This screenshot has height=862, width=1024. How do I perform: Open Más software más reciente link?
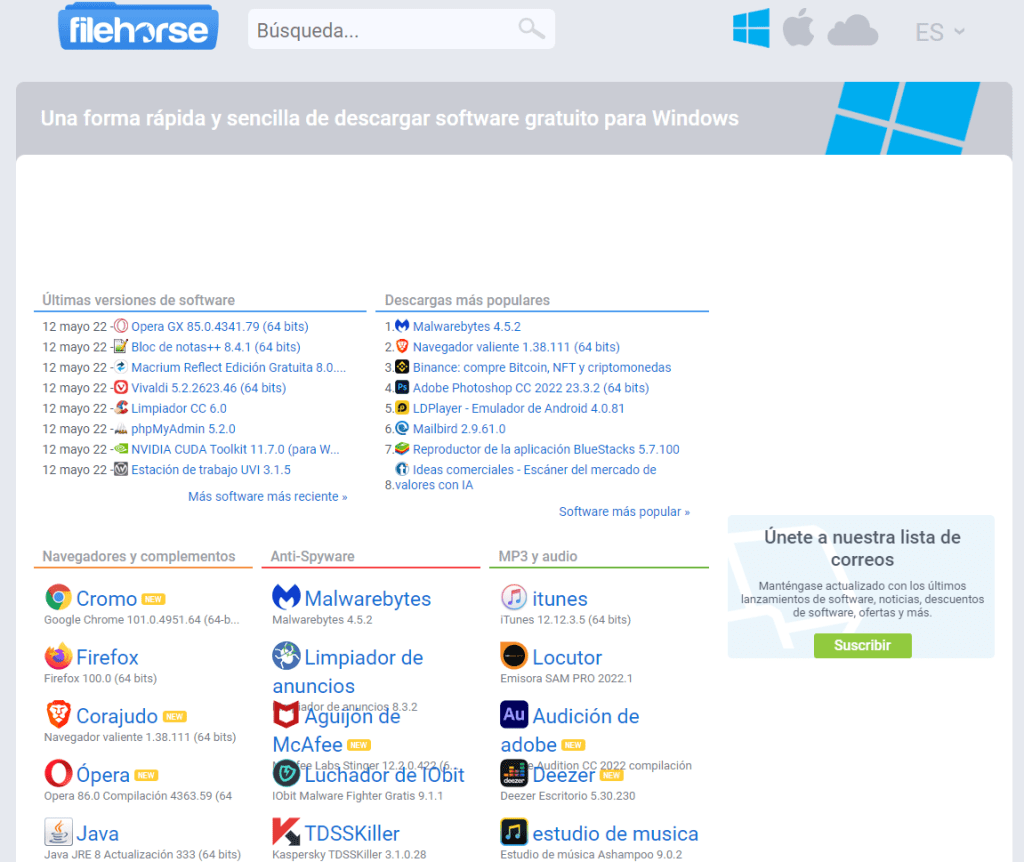[x=268, y=495]
